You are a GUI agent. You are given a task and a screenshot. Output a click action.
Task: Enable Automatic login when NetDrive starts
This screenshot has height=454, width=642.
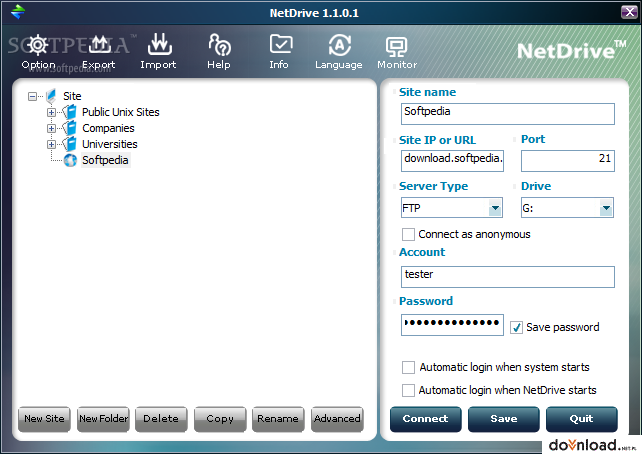408,391
